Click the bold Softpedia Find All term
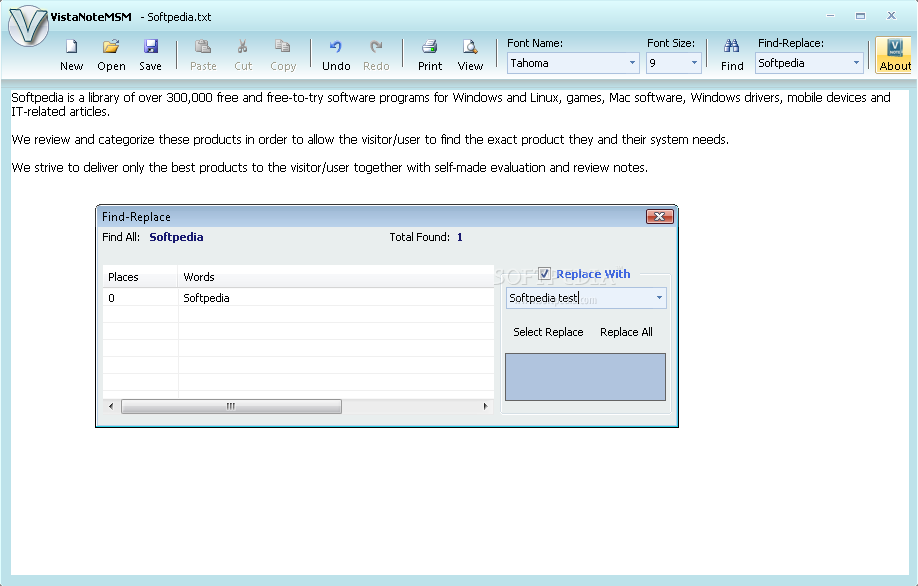Screen dimensions: 918x586 [x=176, y=237]
